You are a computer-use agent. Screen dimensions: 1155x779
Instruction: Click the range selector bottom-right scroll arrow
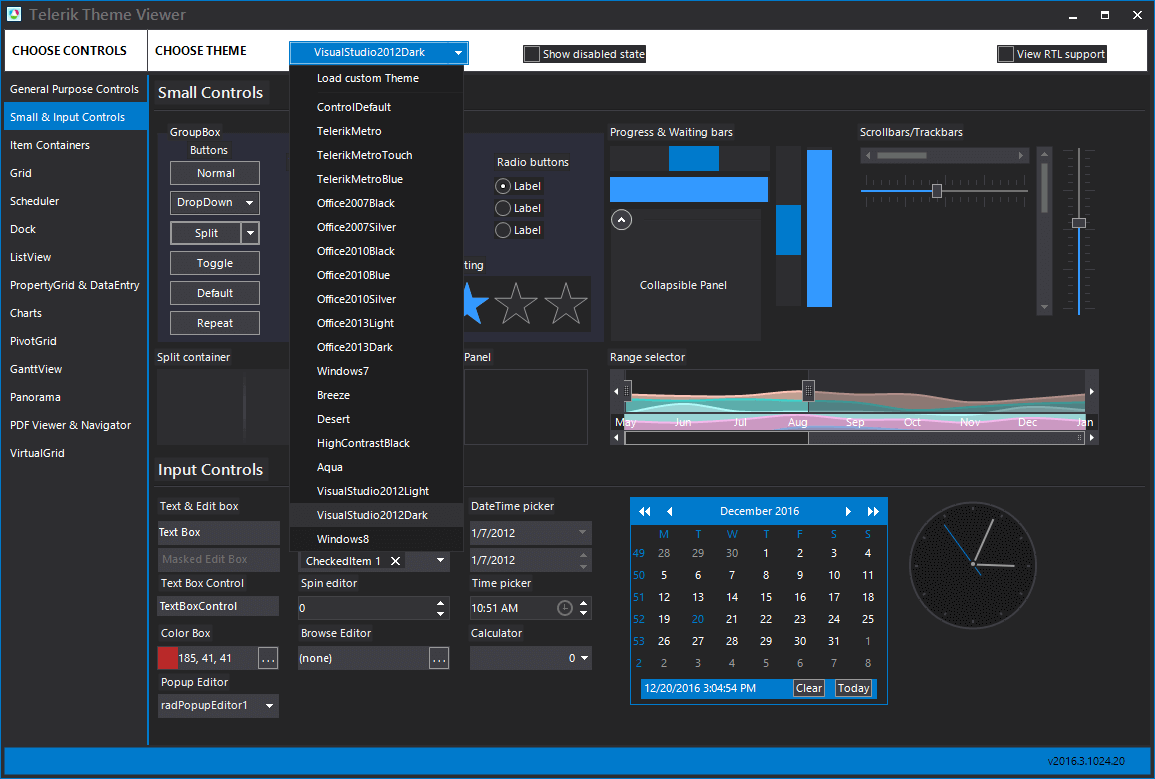pyautogui.click(x=1092, y=437)
